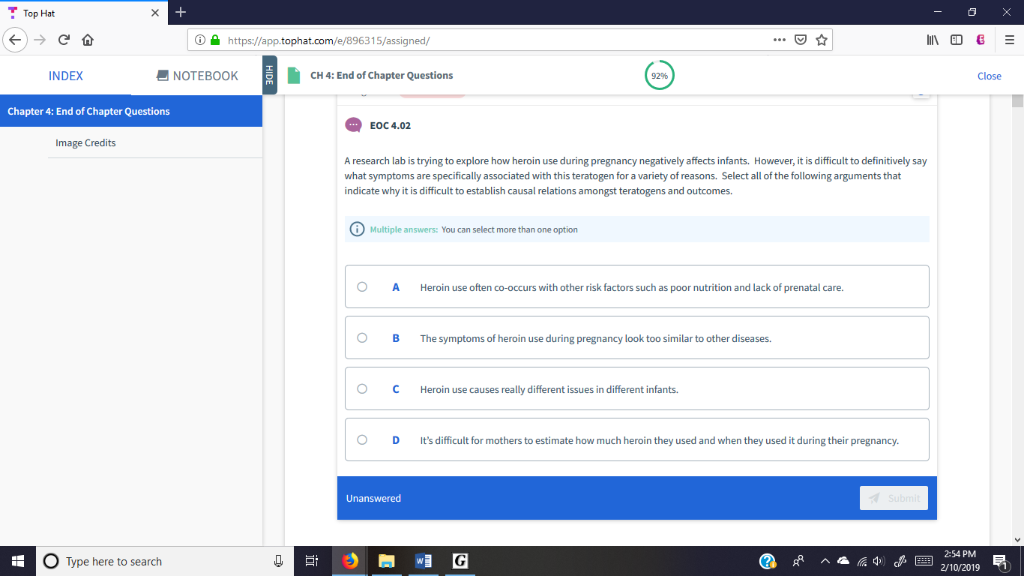Click the scrollbar down arrow
The height and width of the screenshot is (576, 1024).
(x=1017, y=540)
